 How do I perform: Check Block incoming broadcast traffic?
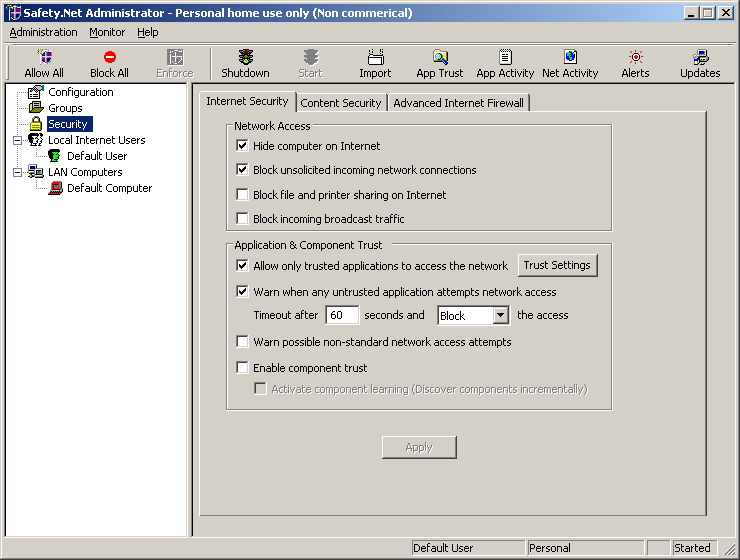242,218
